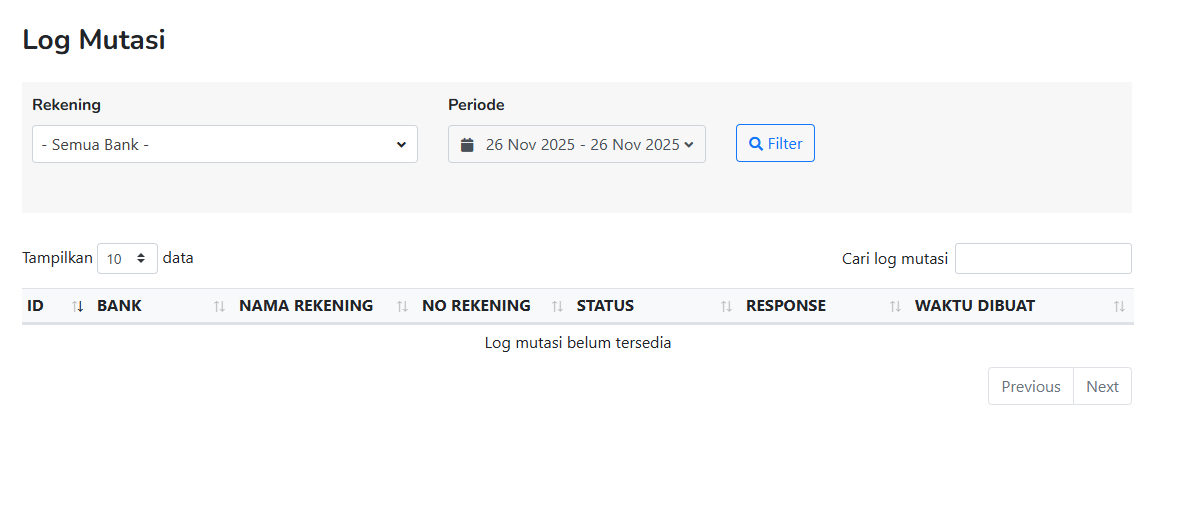Click the calendar icon in Periode field
The height and width of the screenshot is (510, 1196).
coord(467,145)
